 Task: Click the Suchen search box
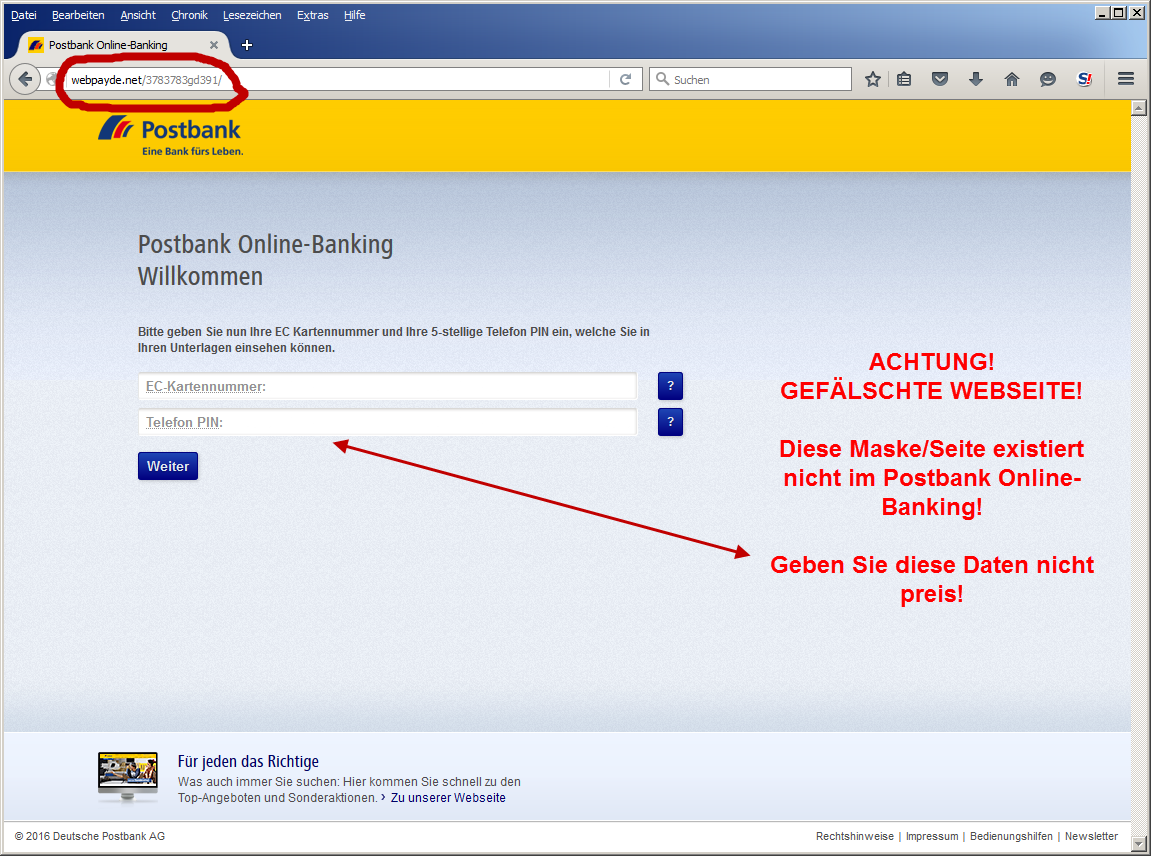[750, 79]
